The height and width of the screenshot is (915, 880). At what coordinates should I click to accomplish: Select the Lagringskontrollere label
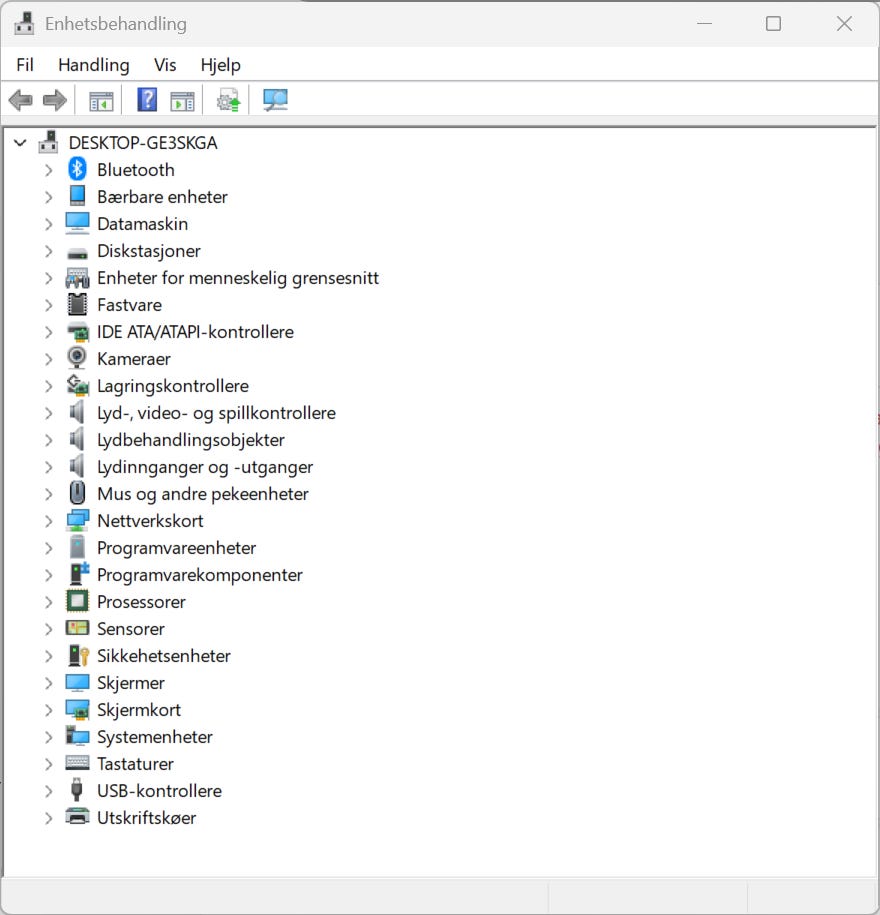[173, 386]
